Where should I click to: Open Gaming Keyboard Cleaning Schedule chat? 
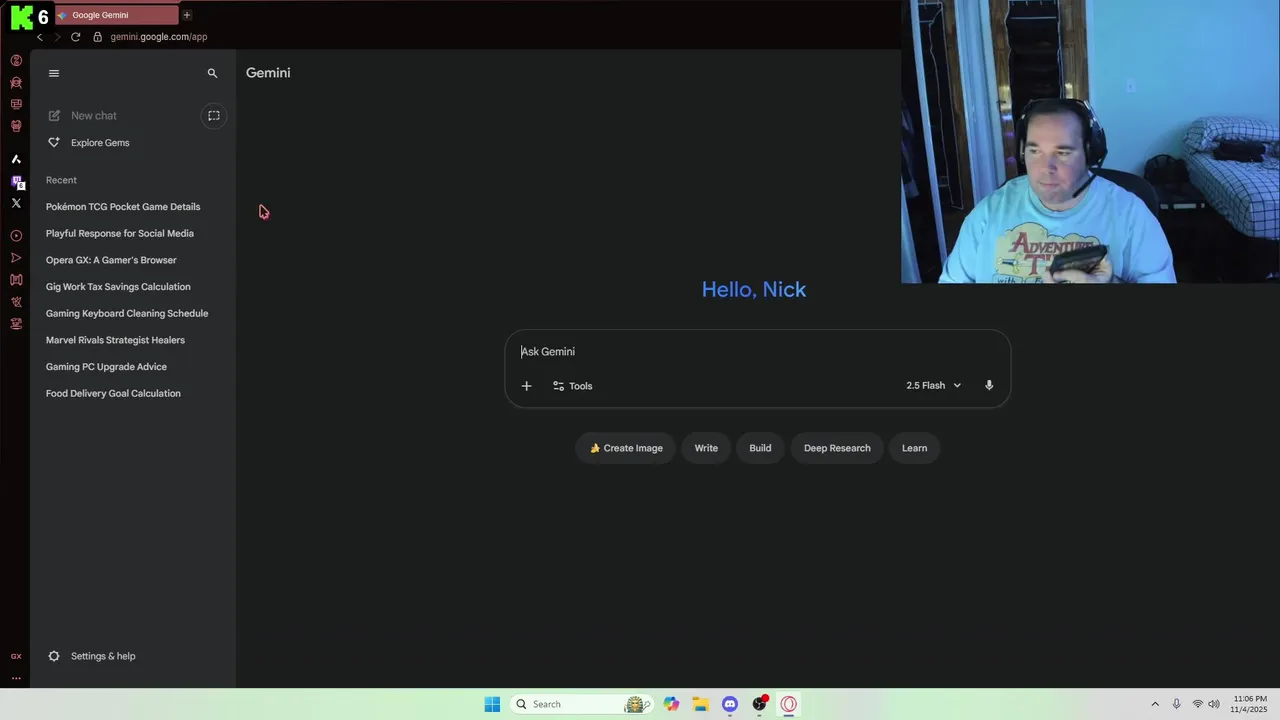click(127, 314)
